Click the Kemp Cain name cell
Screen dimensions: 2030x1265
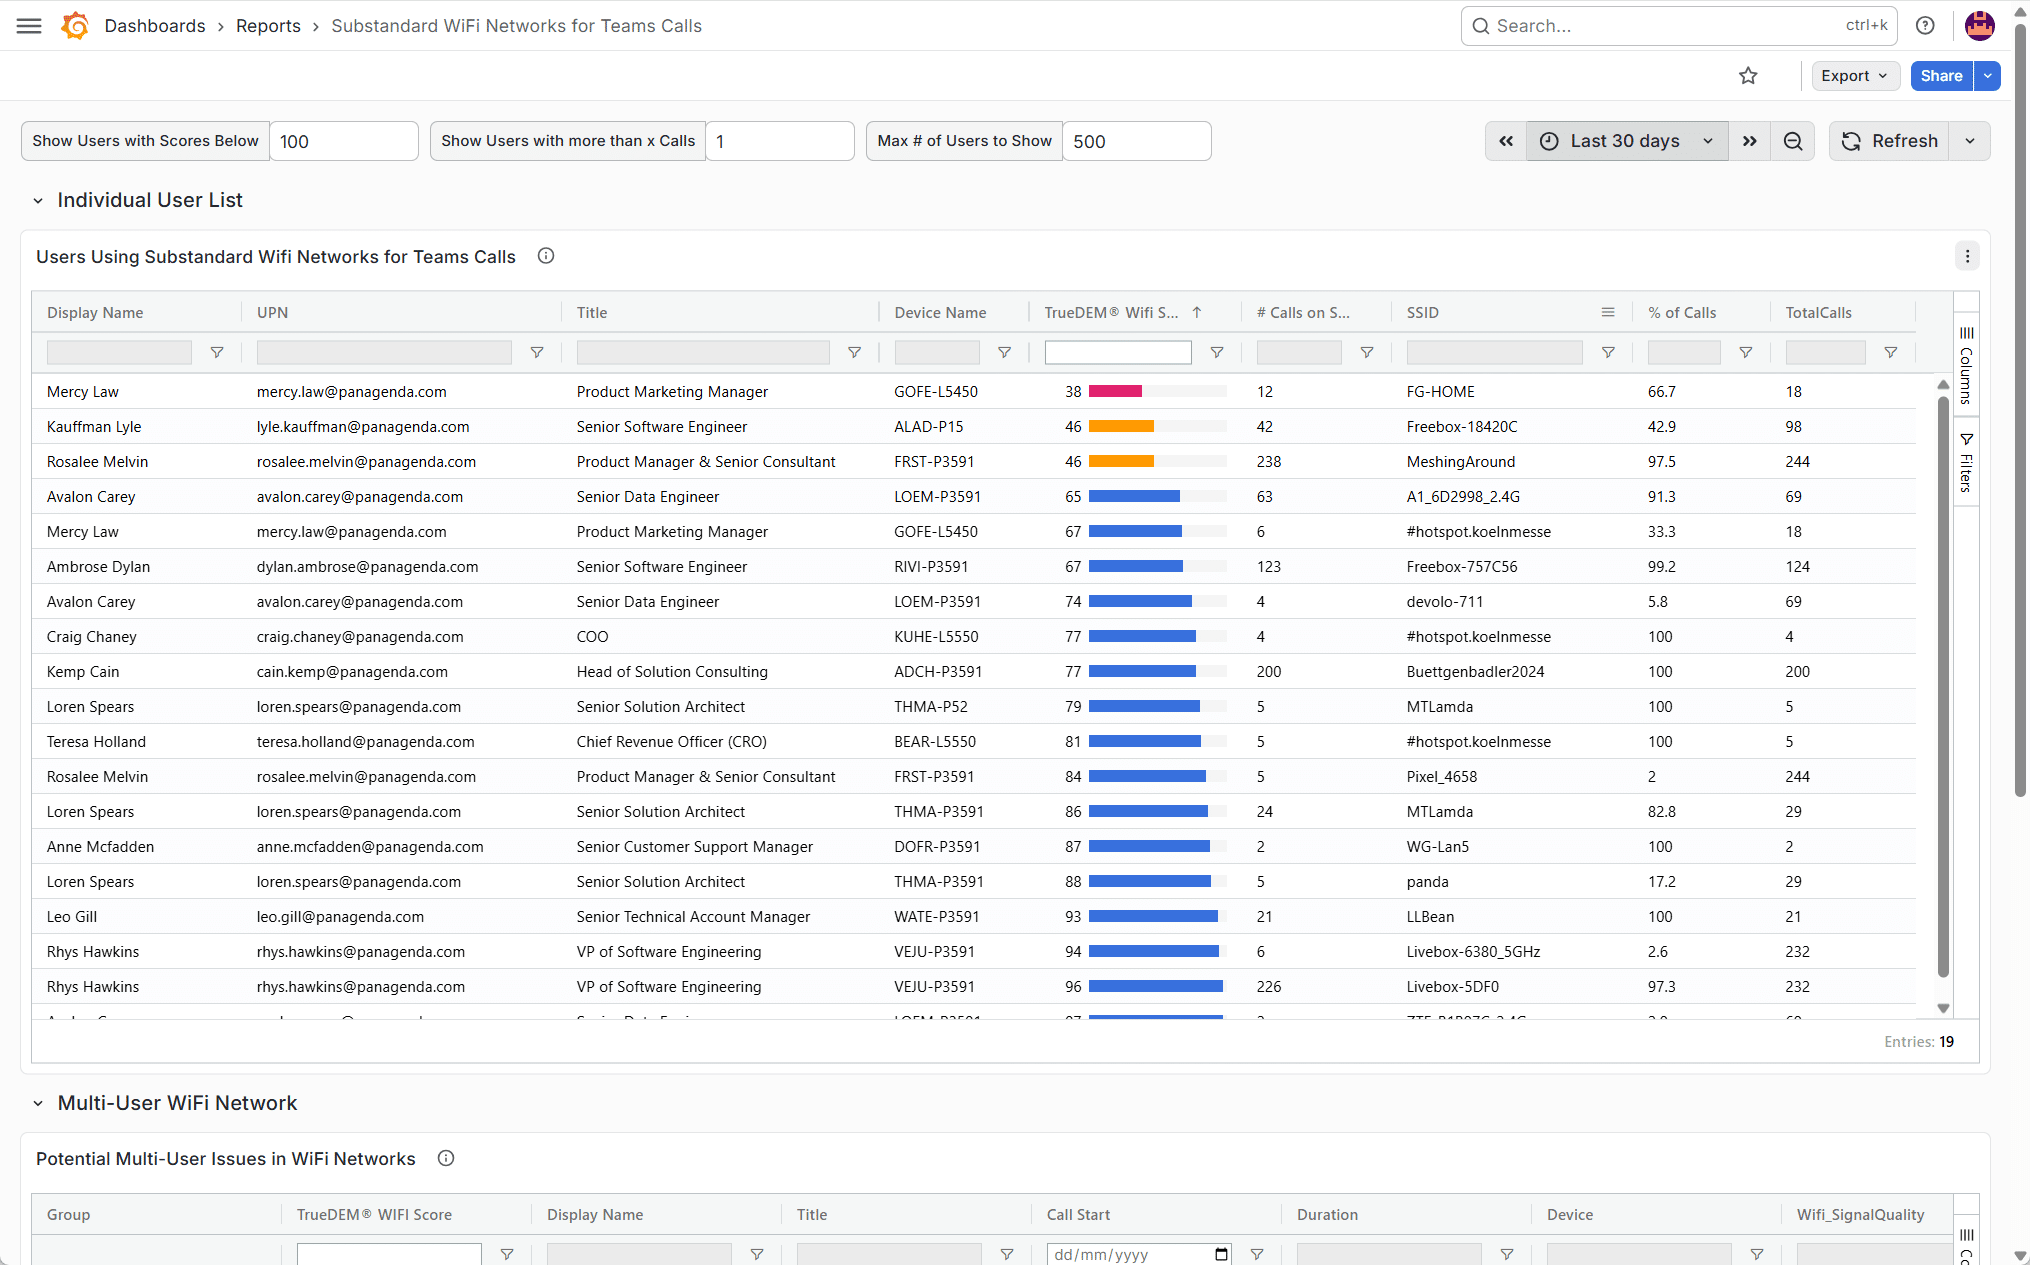[83, 672]
